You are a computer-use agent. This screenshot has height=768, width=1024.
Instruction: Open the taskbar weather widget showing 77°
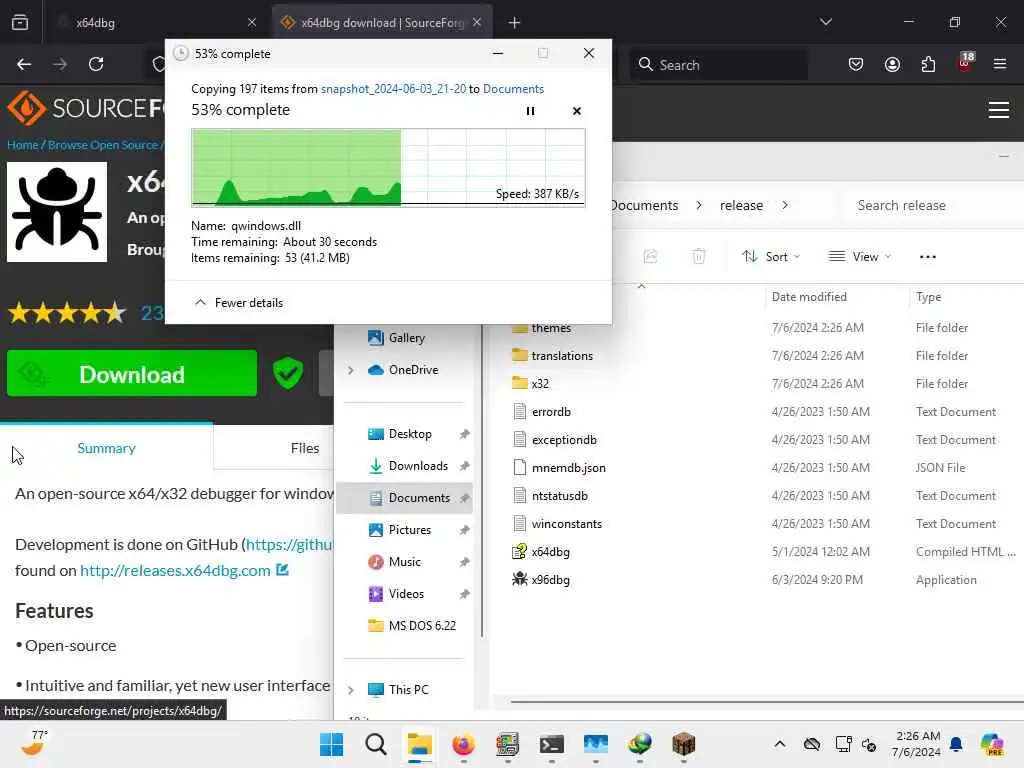35,743
